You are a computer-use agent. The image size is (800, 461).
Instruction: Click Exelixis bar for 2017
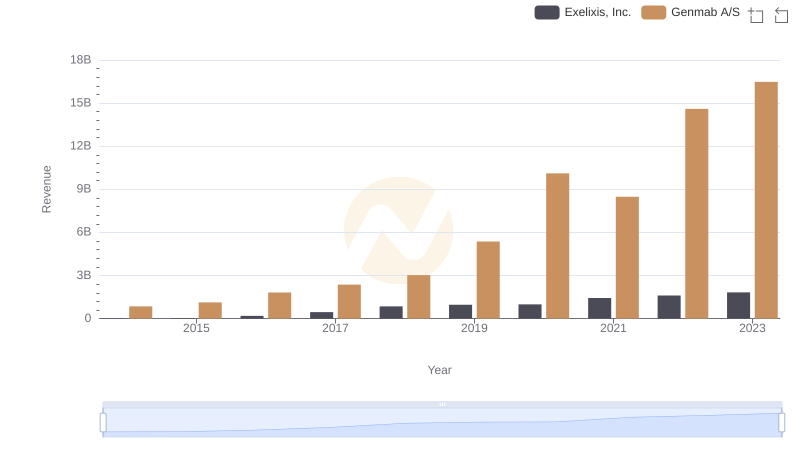click(x=321, y=315)
